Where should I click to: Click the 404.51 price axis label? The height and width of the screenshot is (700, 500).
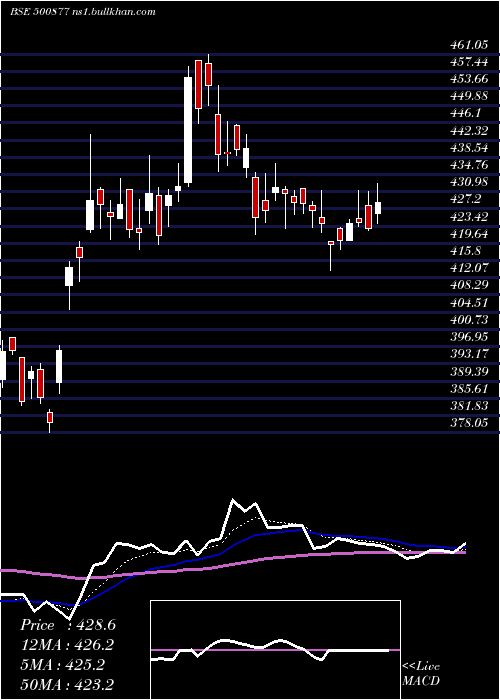tap(468, 303)
